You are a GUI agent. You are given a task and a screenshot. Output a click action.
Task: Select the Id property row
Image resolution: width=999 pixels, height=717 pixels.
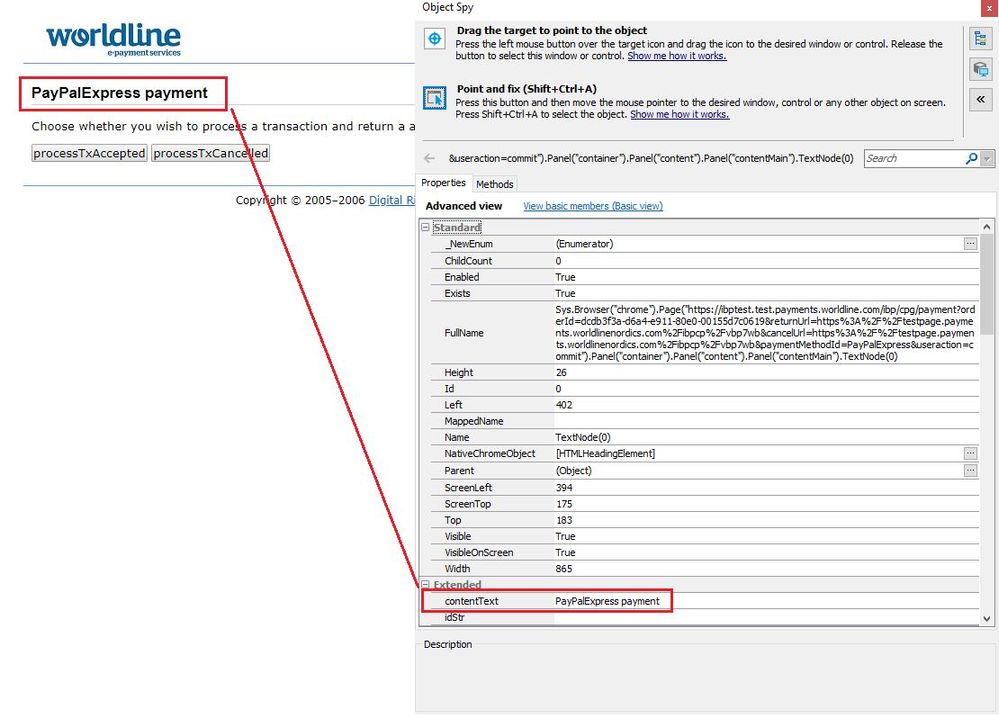click(704, 389)
